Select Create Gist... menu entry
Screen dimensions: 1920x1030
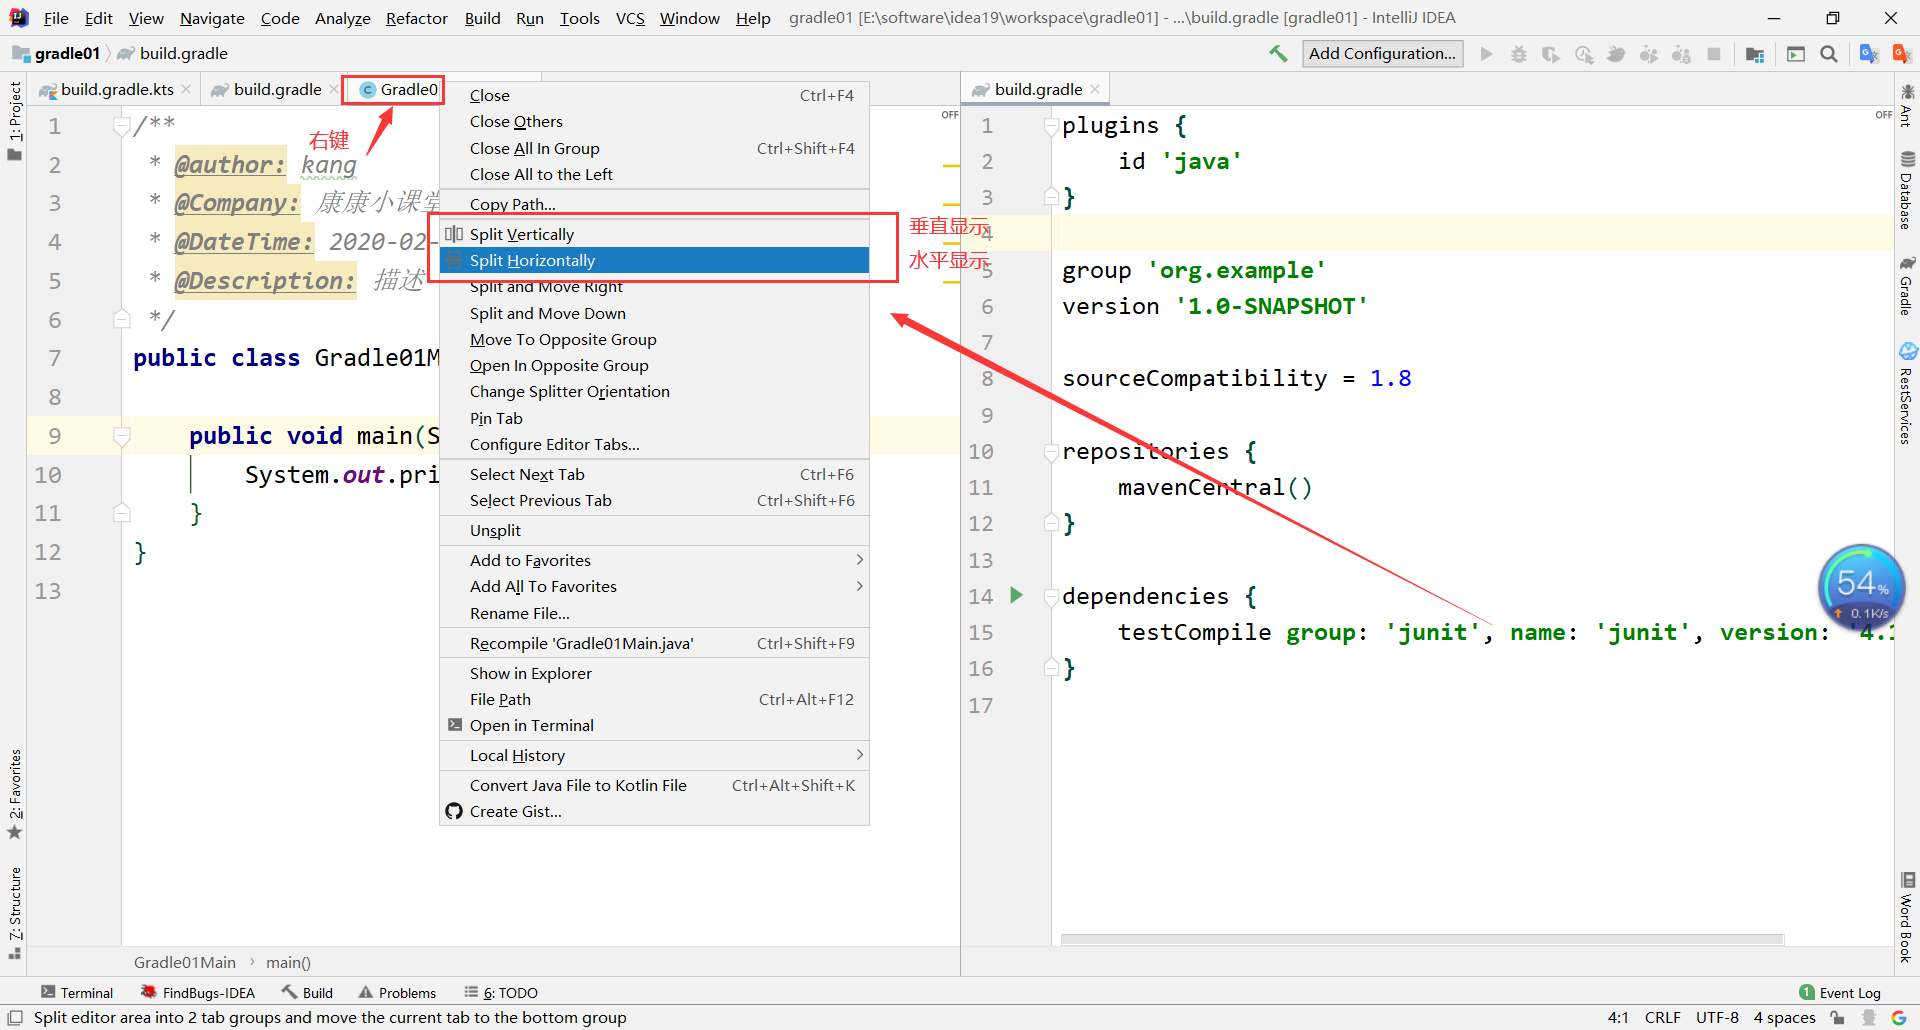(654, 811)
